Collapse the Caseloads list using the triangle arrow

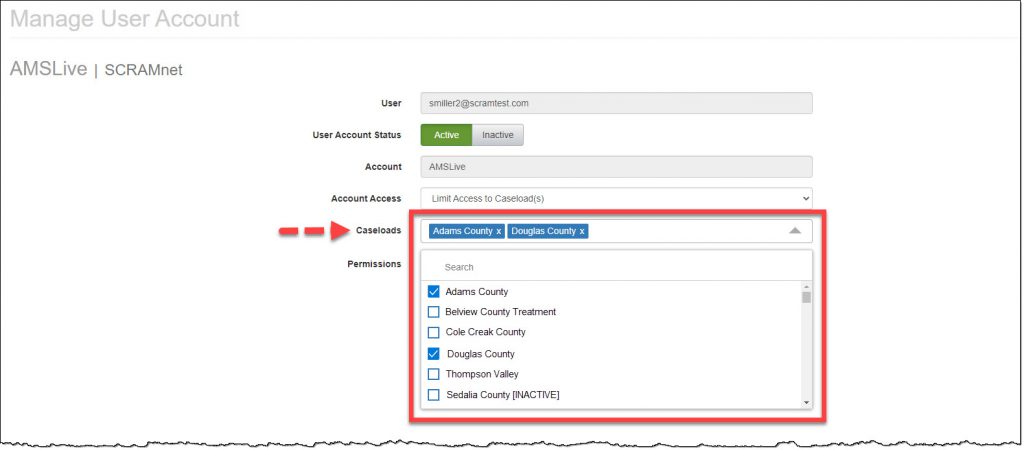pos(795,231)
